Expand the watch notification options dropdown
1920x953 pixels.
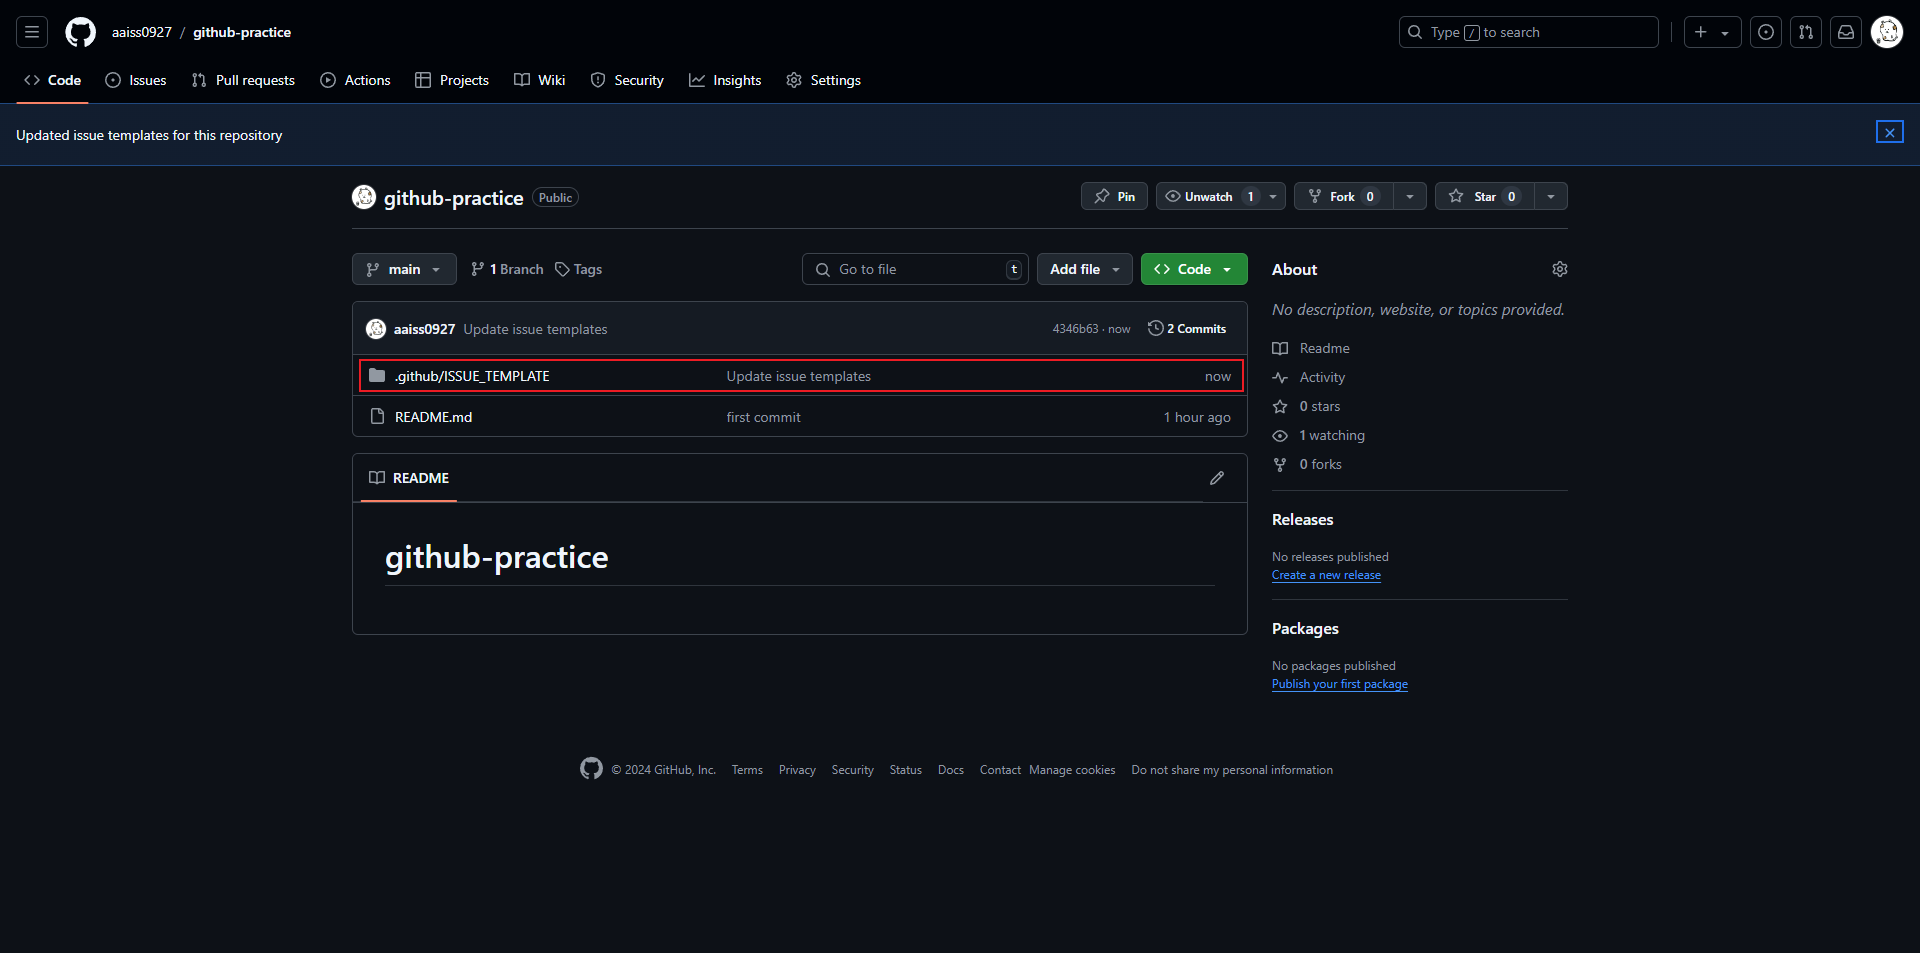click(x=1273, y=196)
